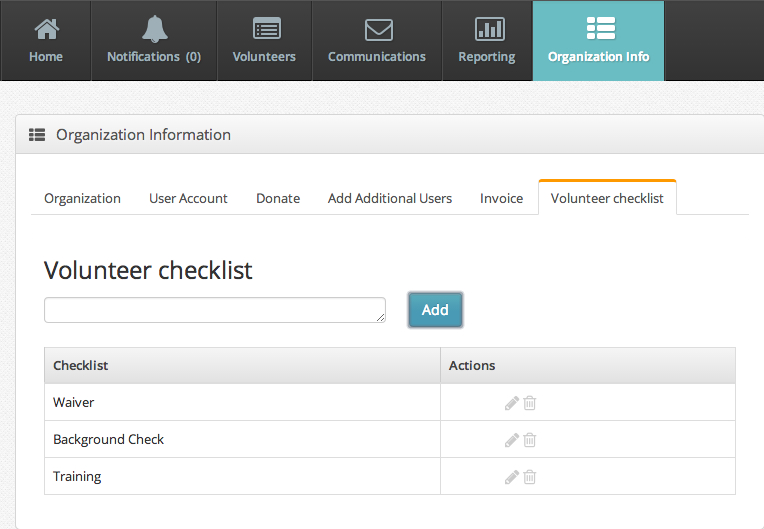This screenshot has height=529, width=764.
Task: Delete the Background Check item
Action: pos(530,440)
